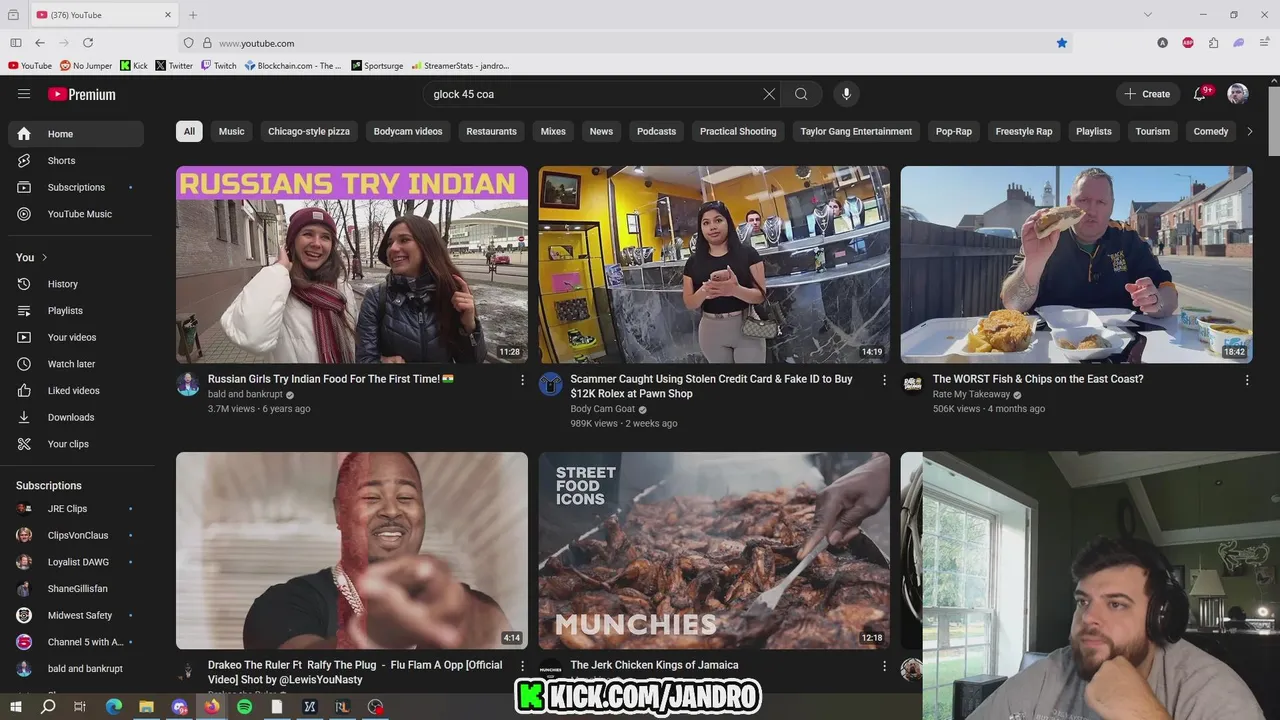Viewport: 1280px width, 720px height.
Task: Select the Restaurants filter chip
Action: (491, 131)
